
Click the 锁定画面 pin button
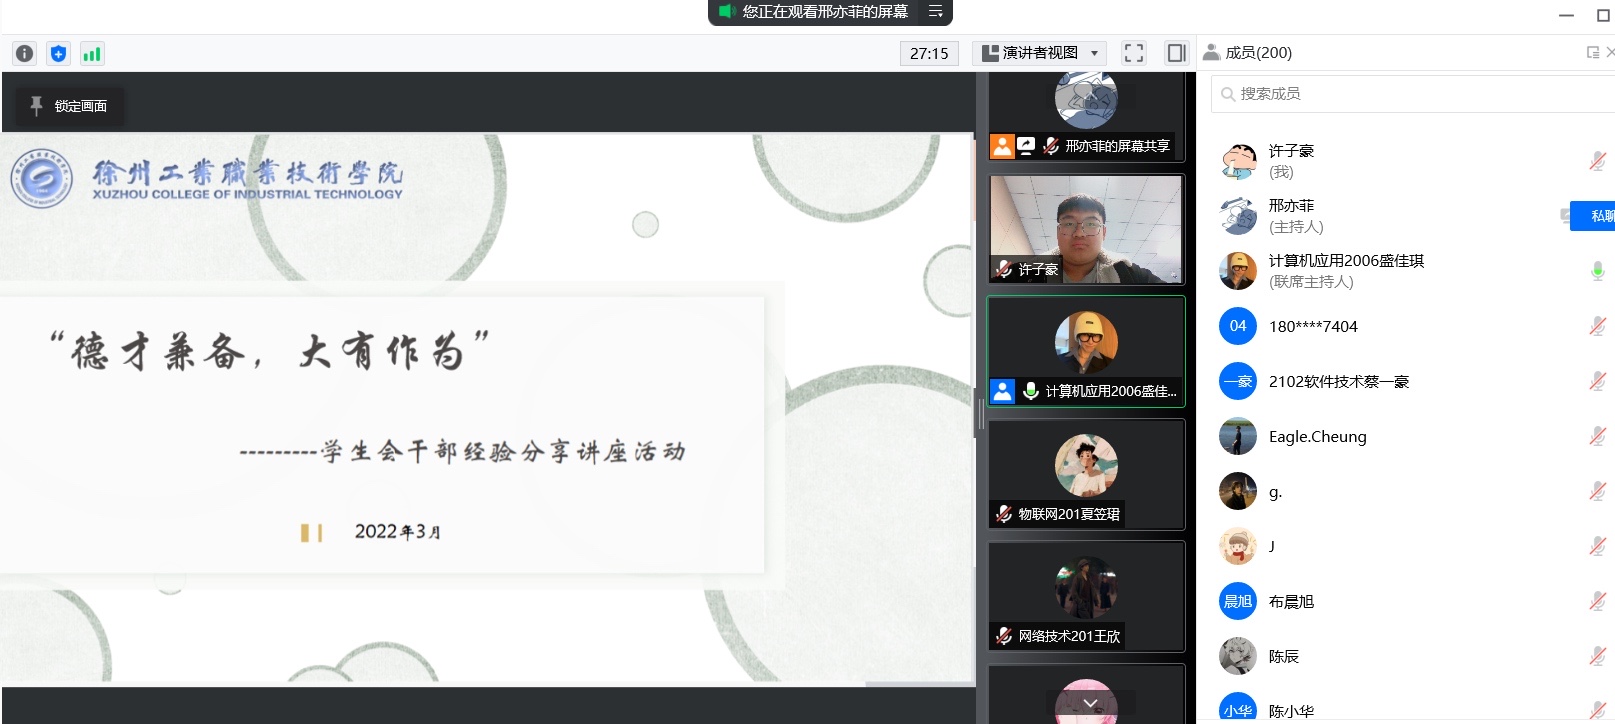pos(69,106)
